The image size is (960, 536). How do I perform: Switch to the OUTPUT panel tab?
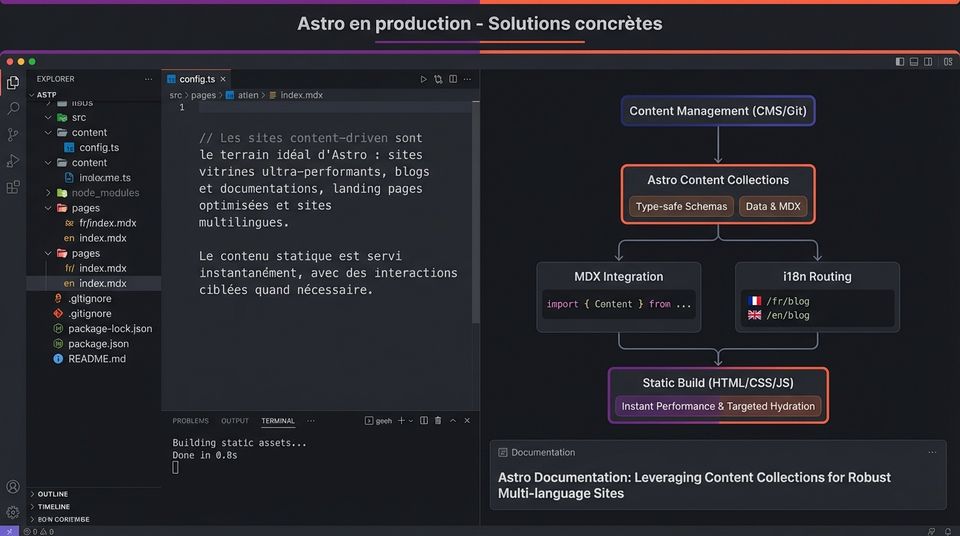point(234,421)
